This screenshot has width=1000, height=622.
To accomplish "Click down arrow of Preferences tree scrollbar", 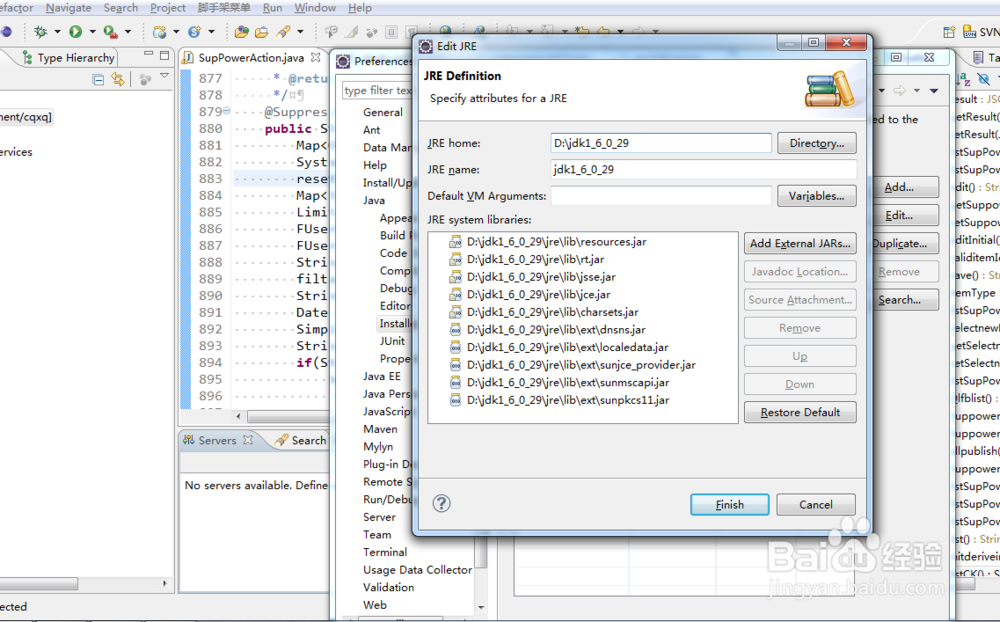I will [x=482, y=607].
